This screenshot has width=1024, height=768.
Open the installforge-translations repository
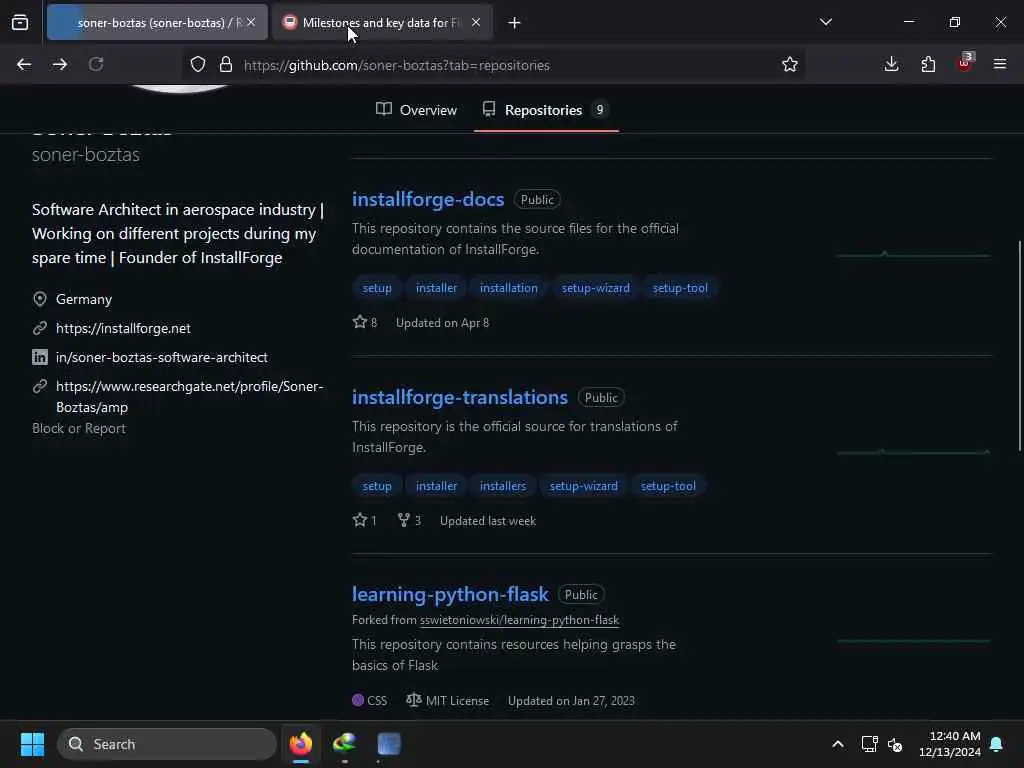coord(460,397)
